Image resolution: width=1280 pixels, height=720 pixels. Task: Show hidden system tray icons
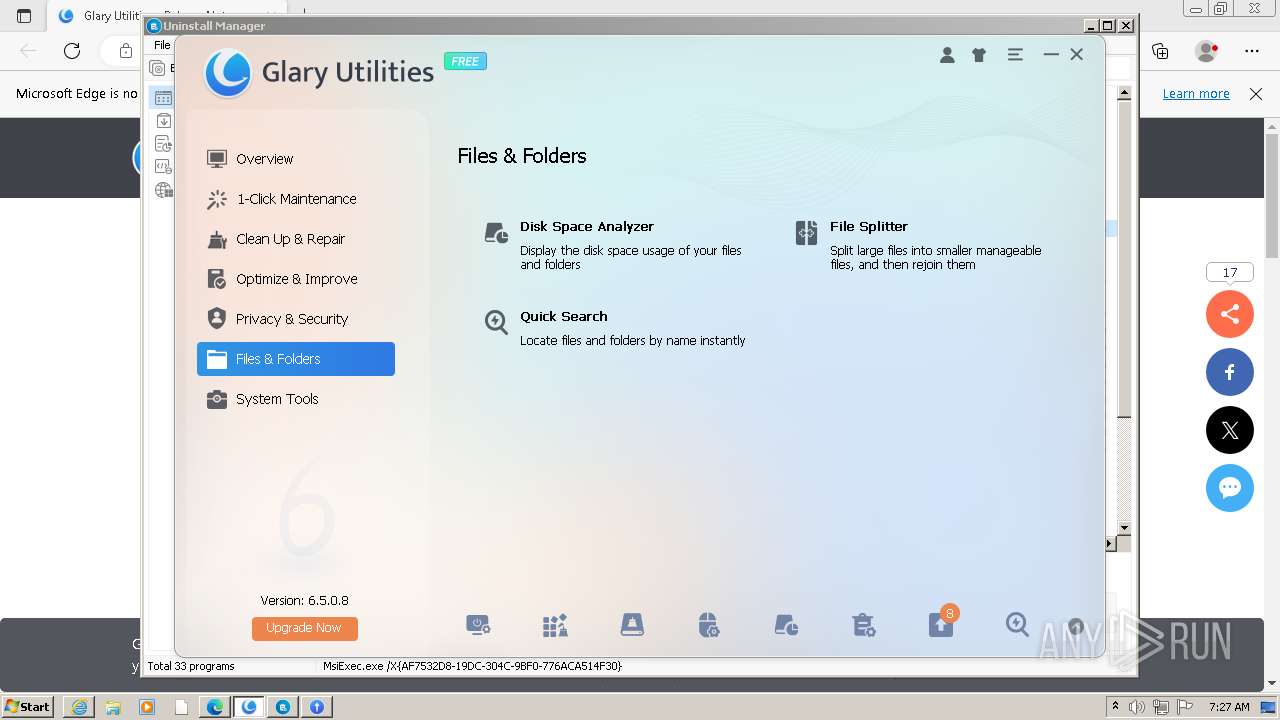tap(1116, 706)
